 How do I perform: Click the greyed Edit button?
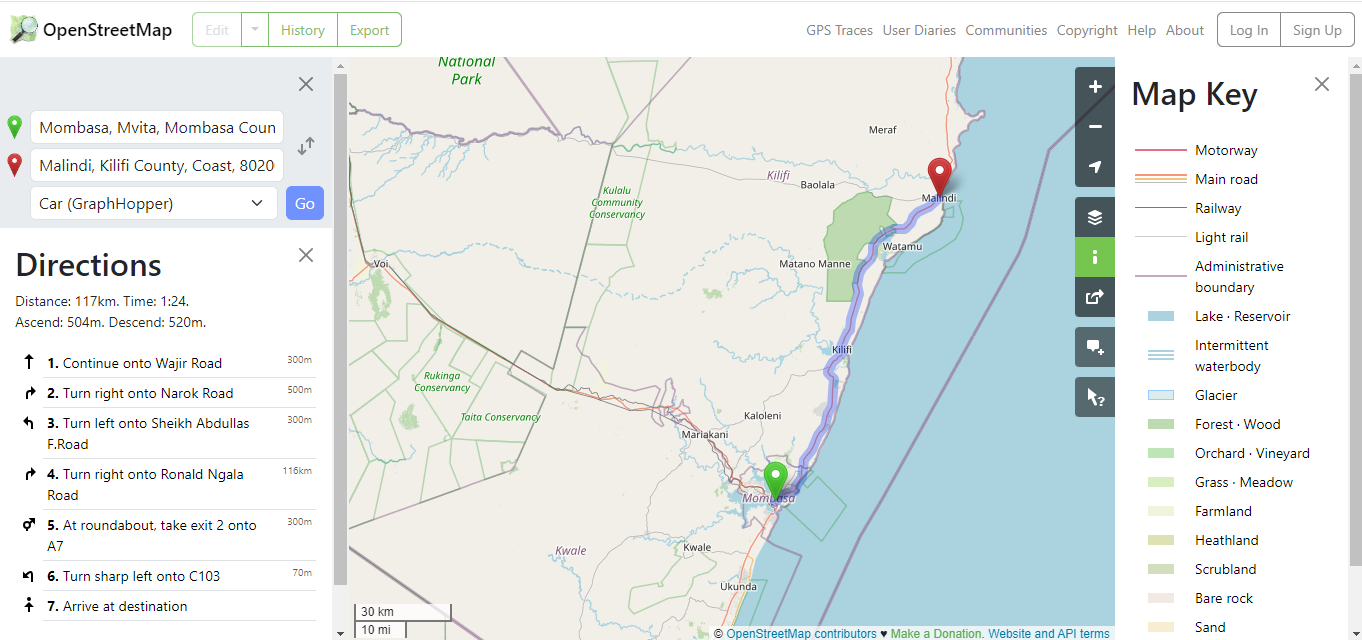click(217, 30)
